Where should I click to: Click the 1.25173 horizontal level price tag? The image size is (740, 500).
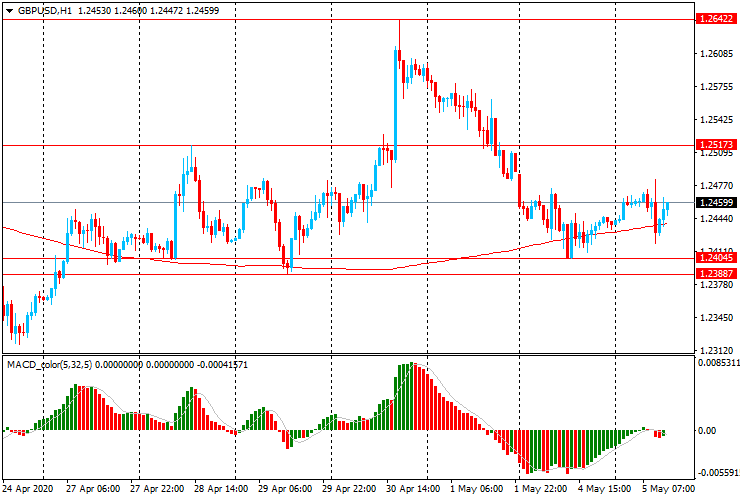tap(716, 145)
